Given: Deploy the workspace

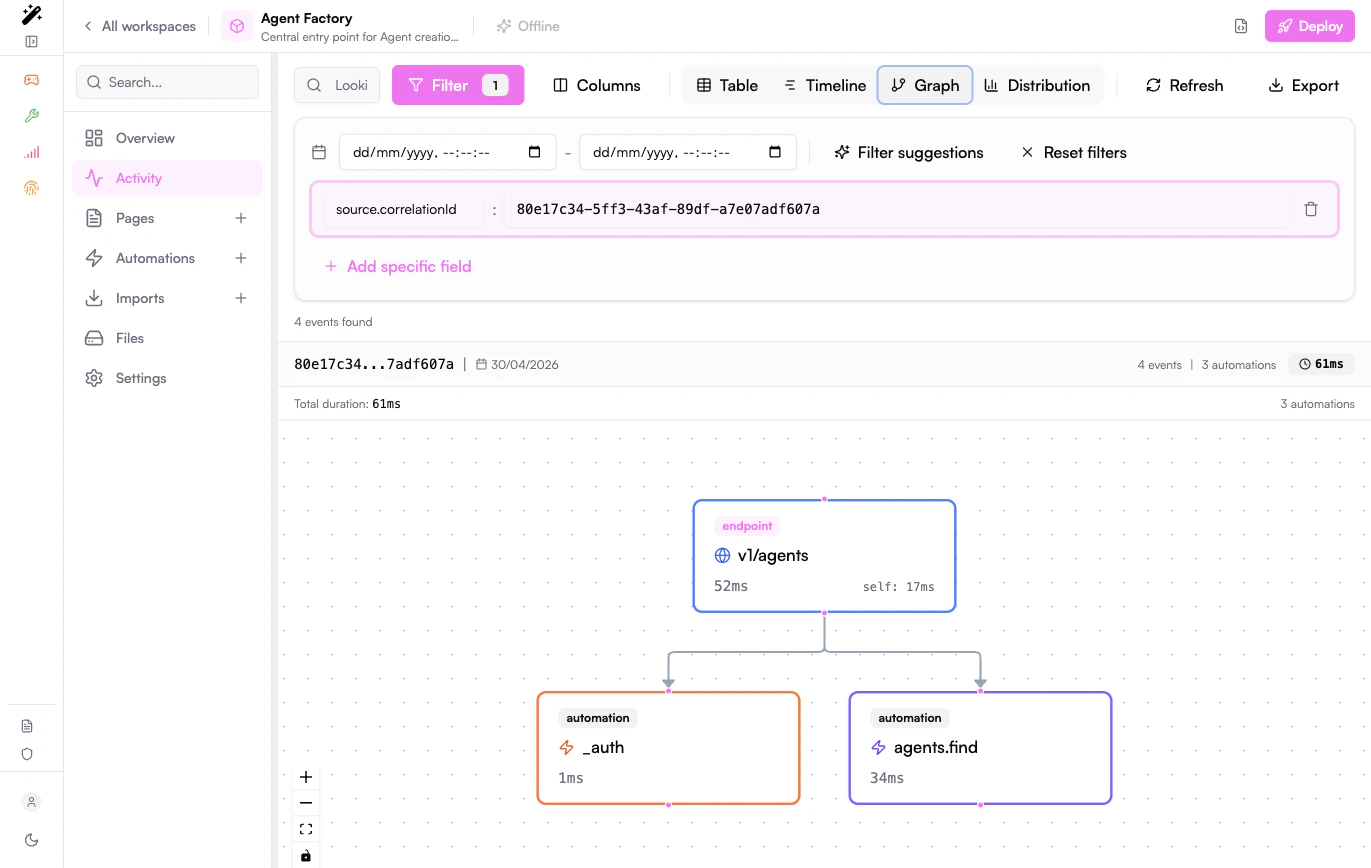Looking at the screenshot, I should click(x=1310, y=26).
